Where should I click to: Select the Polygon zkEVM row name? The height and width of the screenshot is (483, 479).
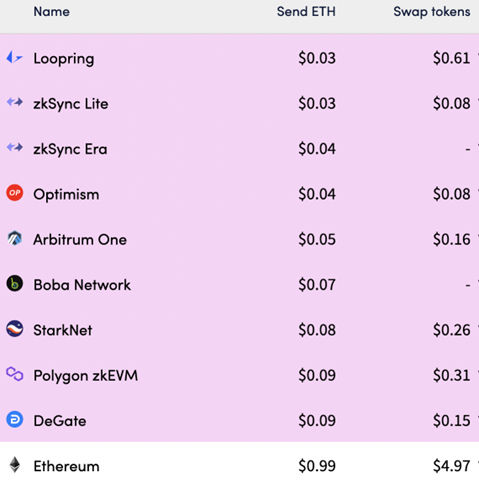pos(86,376)
